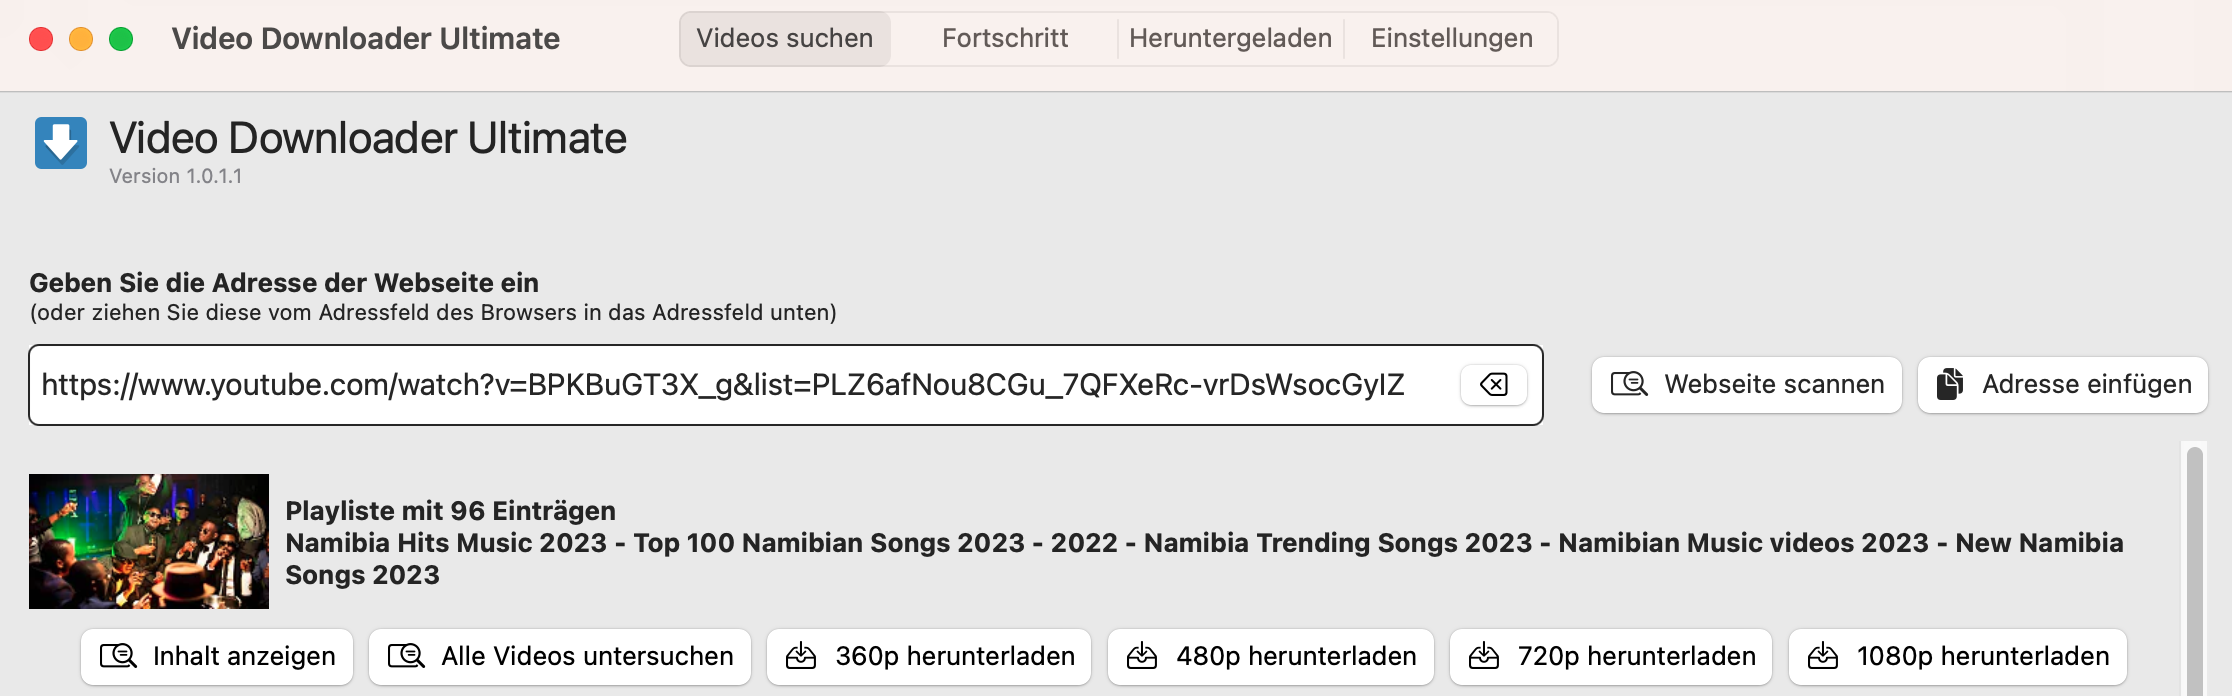Click the magnifier icon on Webseite scannen
Viewport: 2232px width, 696px height.
click(x=1629, y=384)
